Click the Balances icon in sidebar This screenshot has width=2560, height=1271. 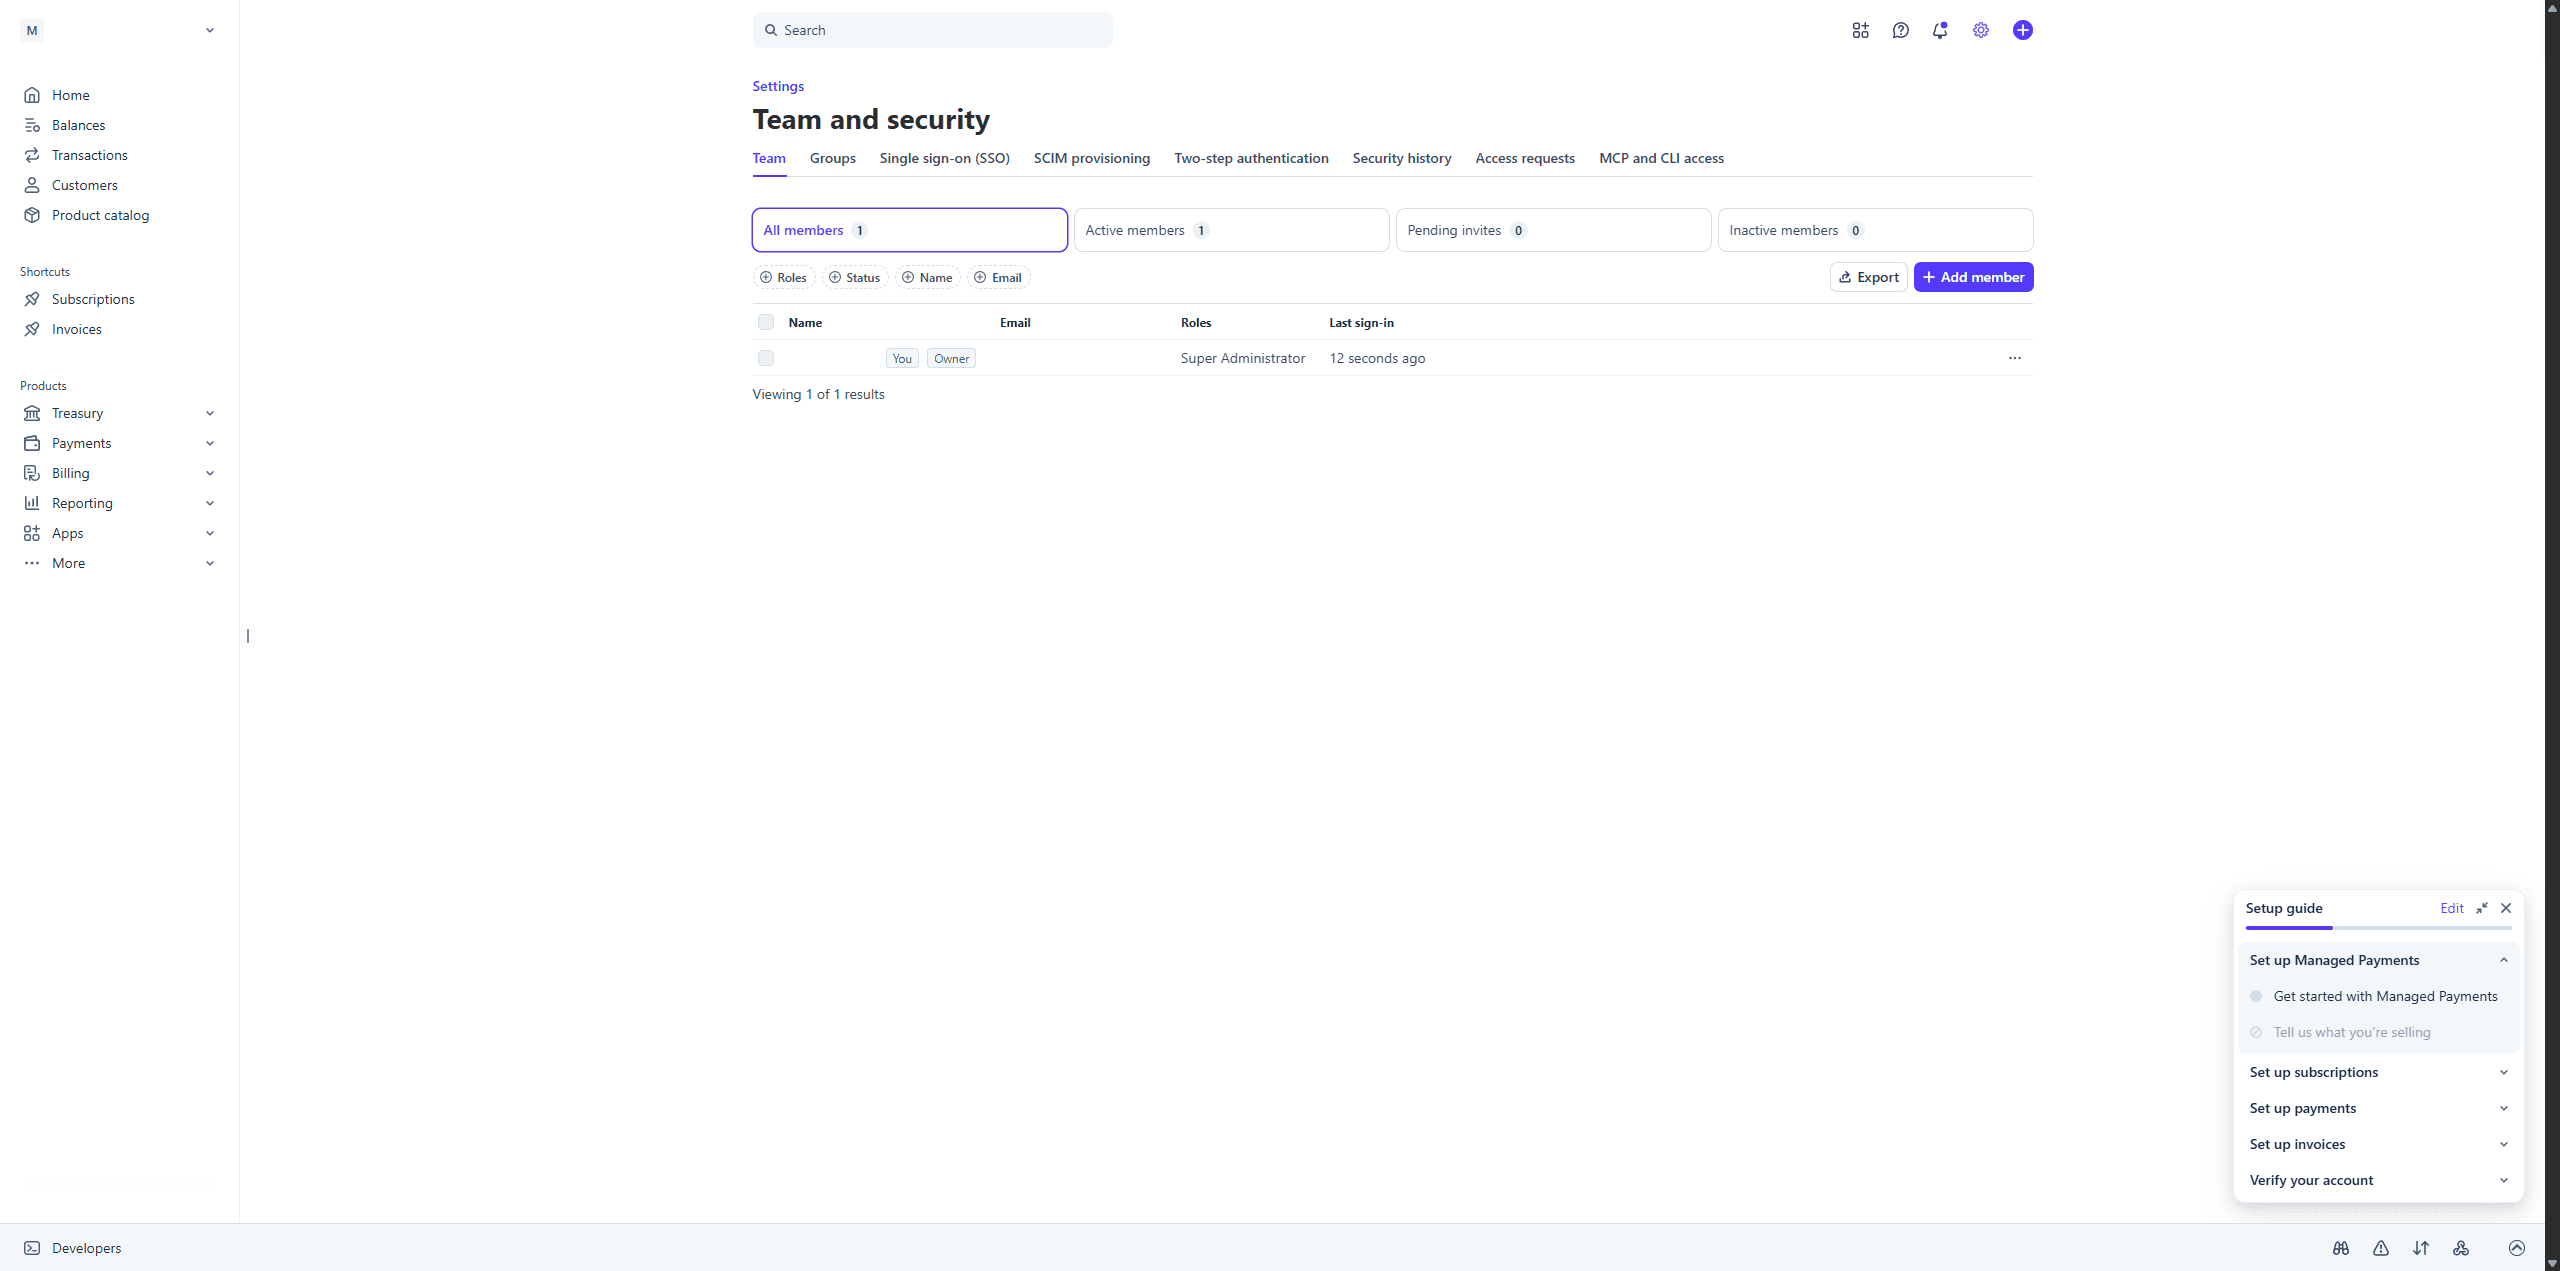32,125
